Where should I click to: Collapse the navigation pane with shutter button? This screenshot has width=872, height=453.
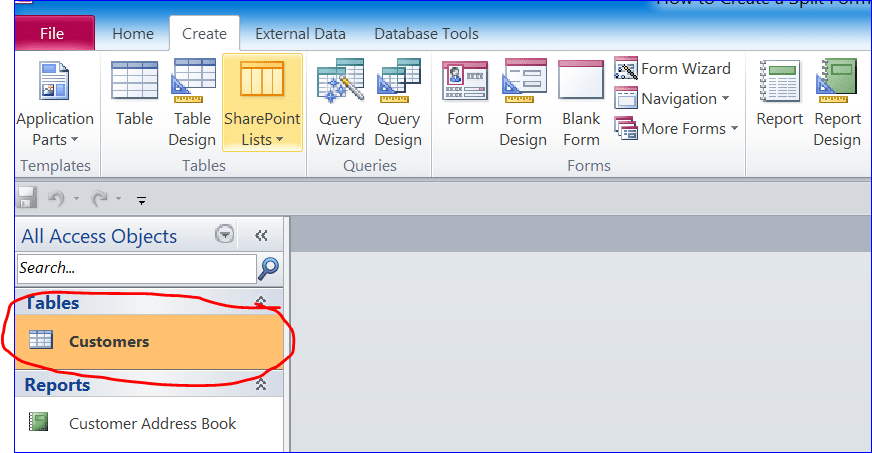[261, 236]
